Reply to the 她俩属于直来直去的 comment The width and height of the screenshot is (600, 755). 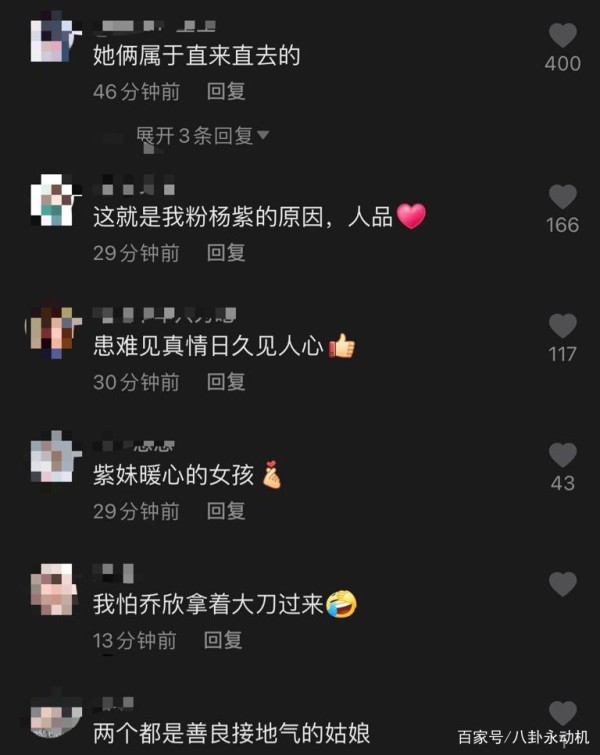tap(226, 91)
